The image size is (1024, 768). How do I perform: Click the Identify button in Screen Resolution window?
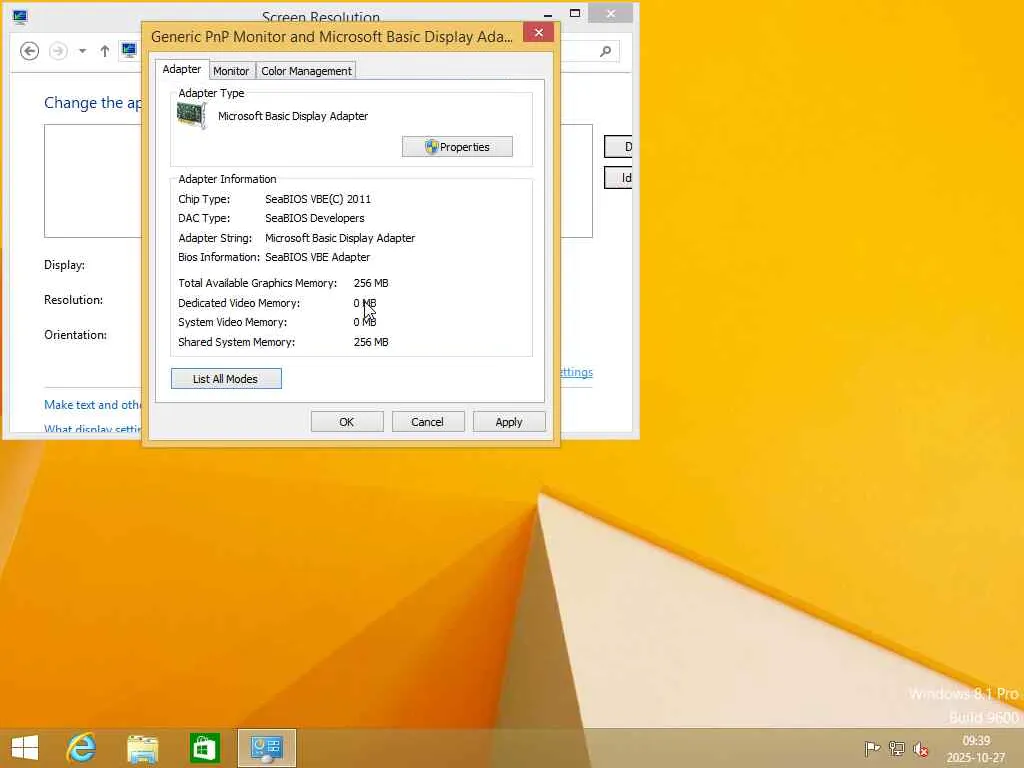(x=618, y=178)
